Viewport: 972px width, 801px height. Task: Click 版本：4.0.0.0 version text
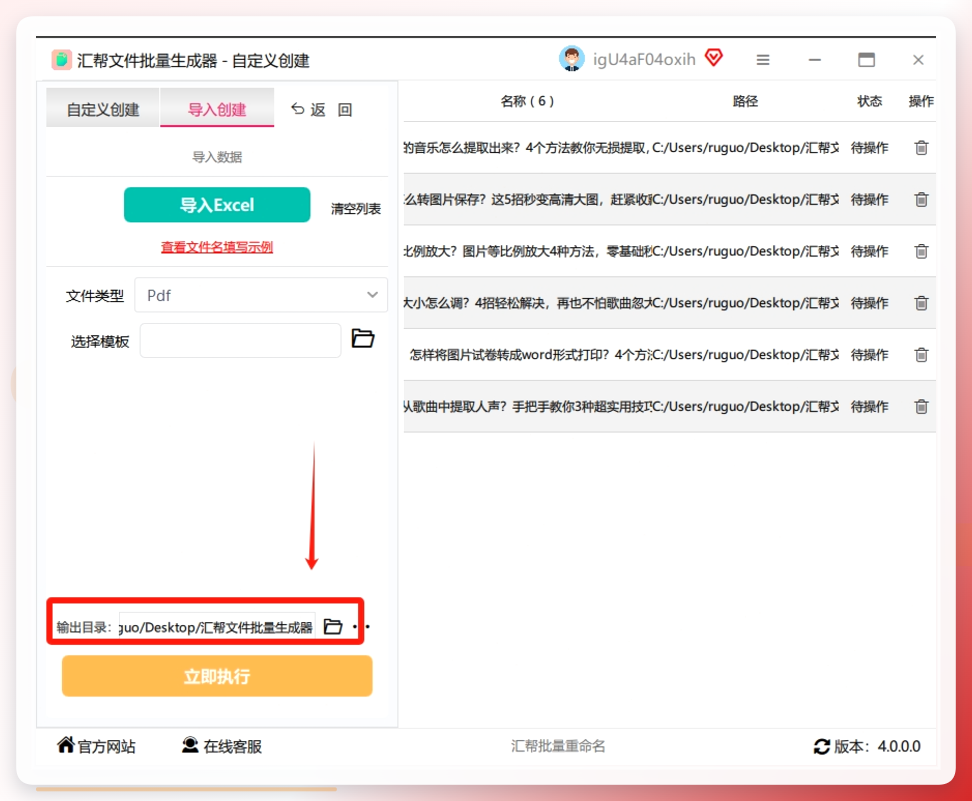[877, 746]
